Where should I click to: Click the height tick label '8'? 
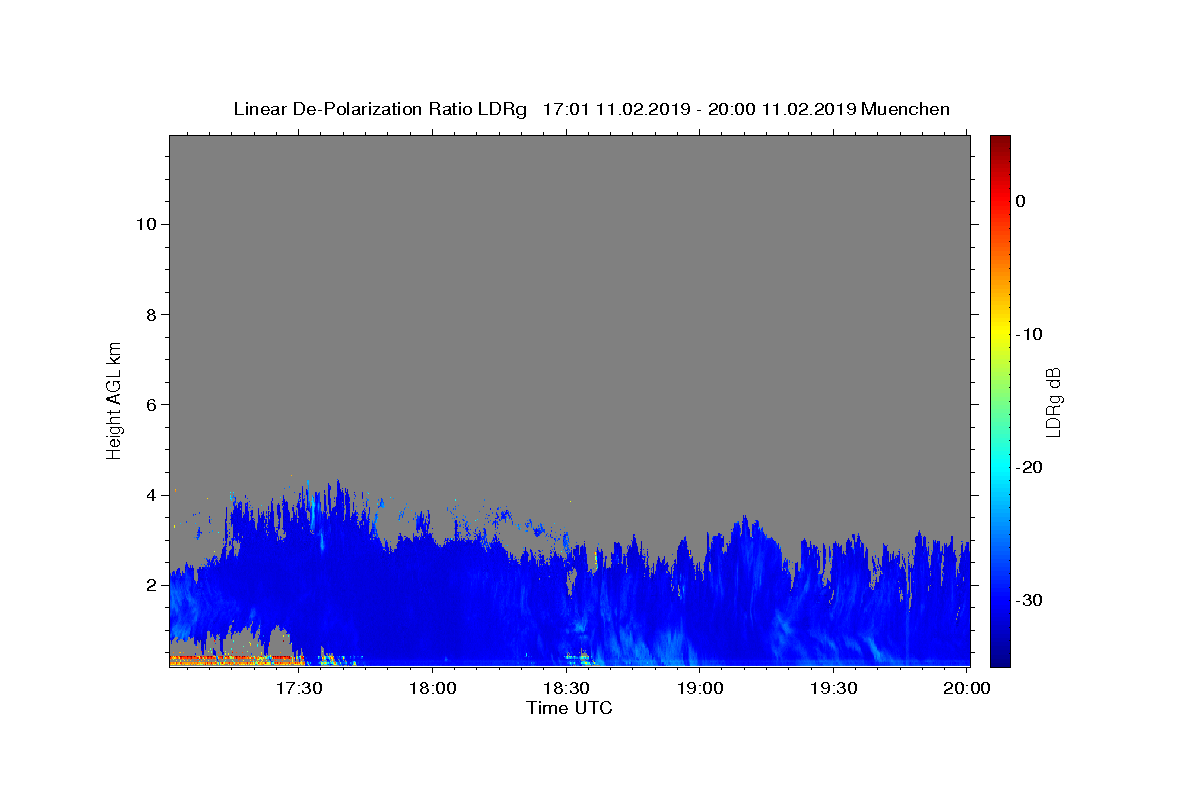click(149, 314)
